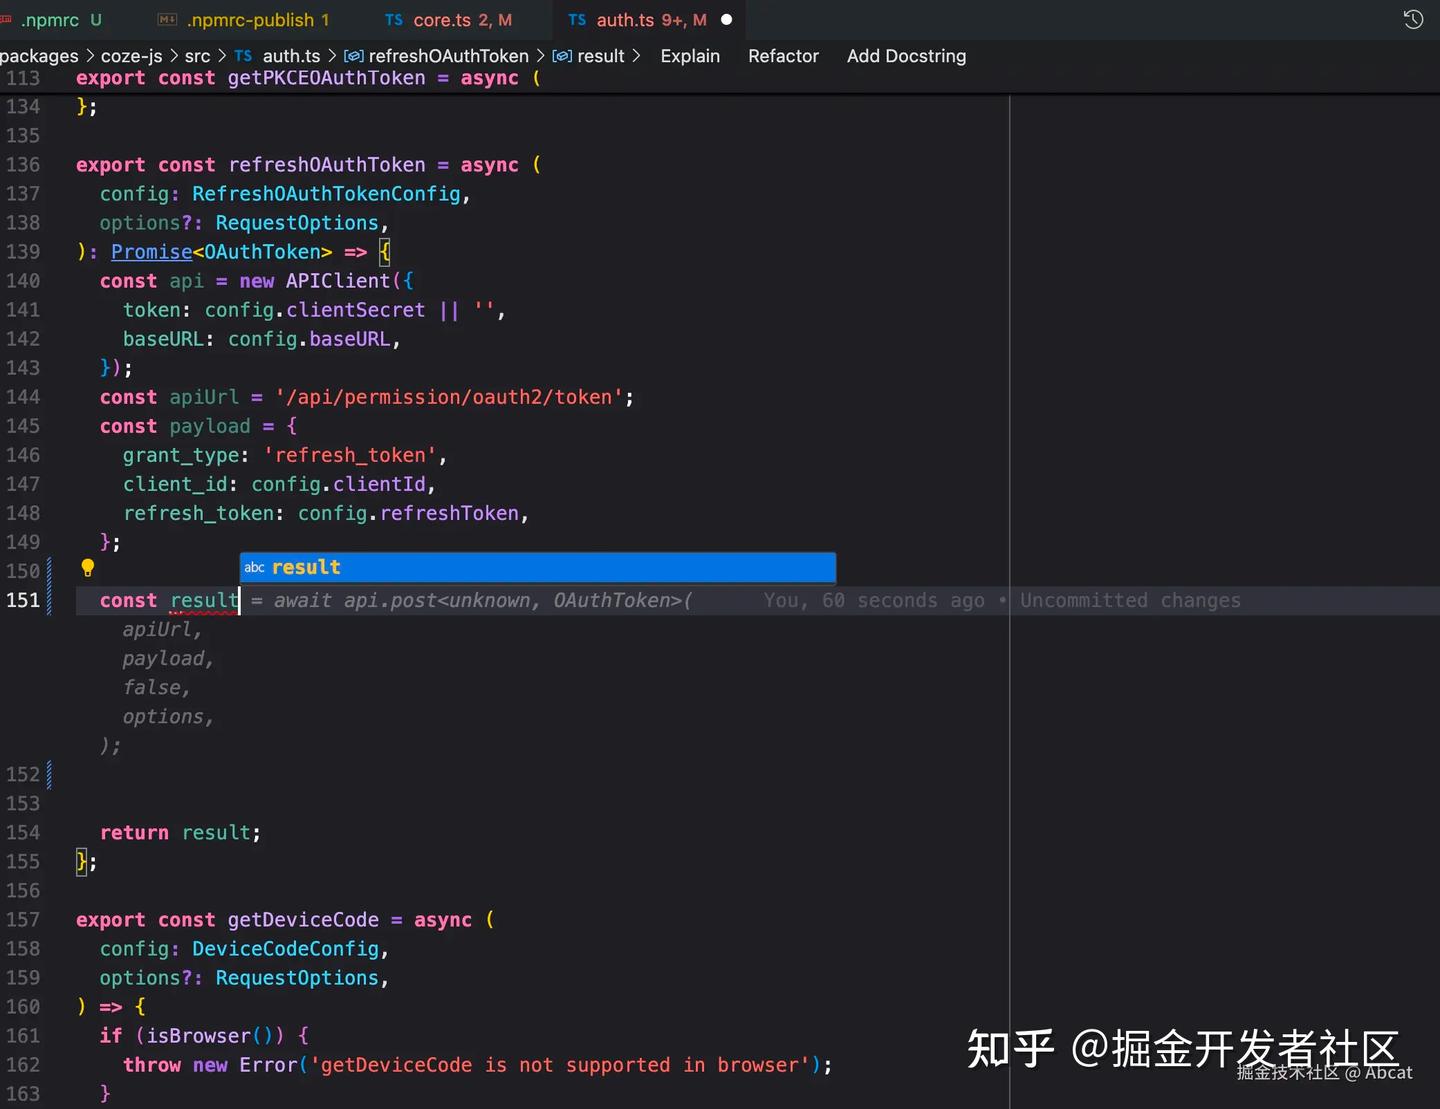Click the Refactor code action link
This screenshot has height=1109, width=1440.
point(783,56)
